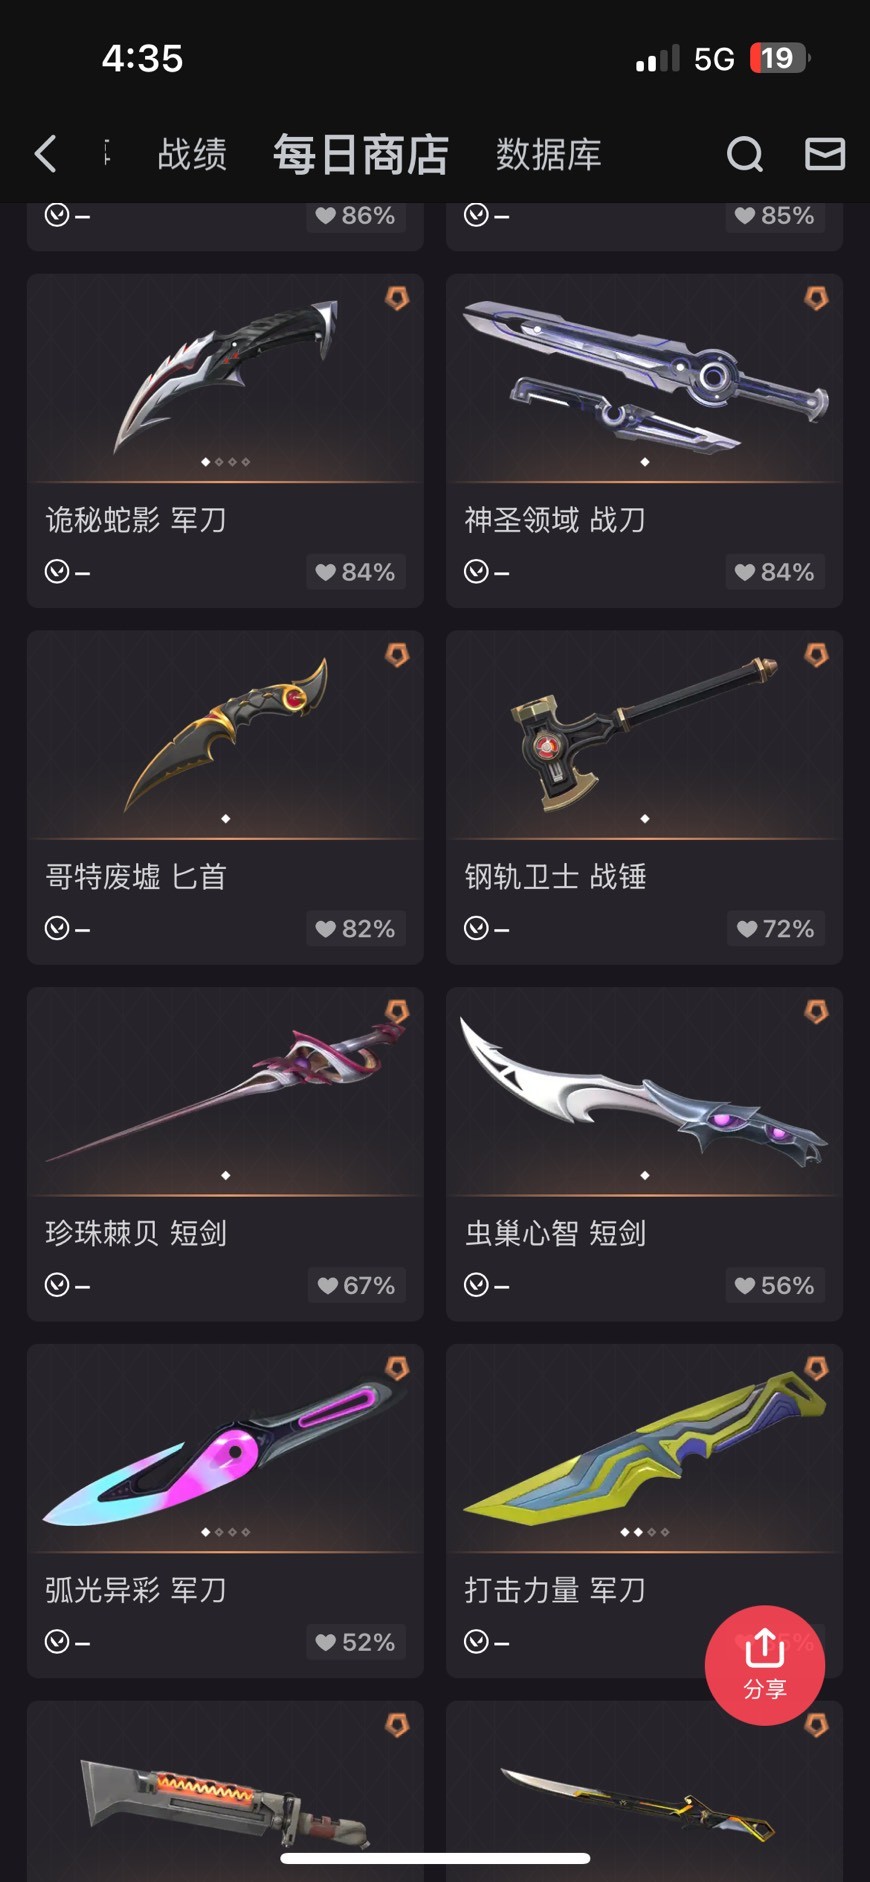The height and width of the screenshot is (1882, 870).
Task: Open the mail inbox icon
Action: pos(825,154)
